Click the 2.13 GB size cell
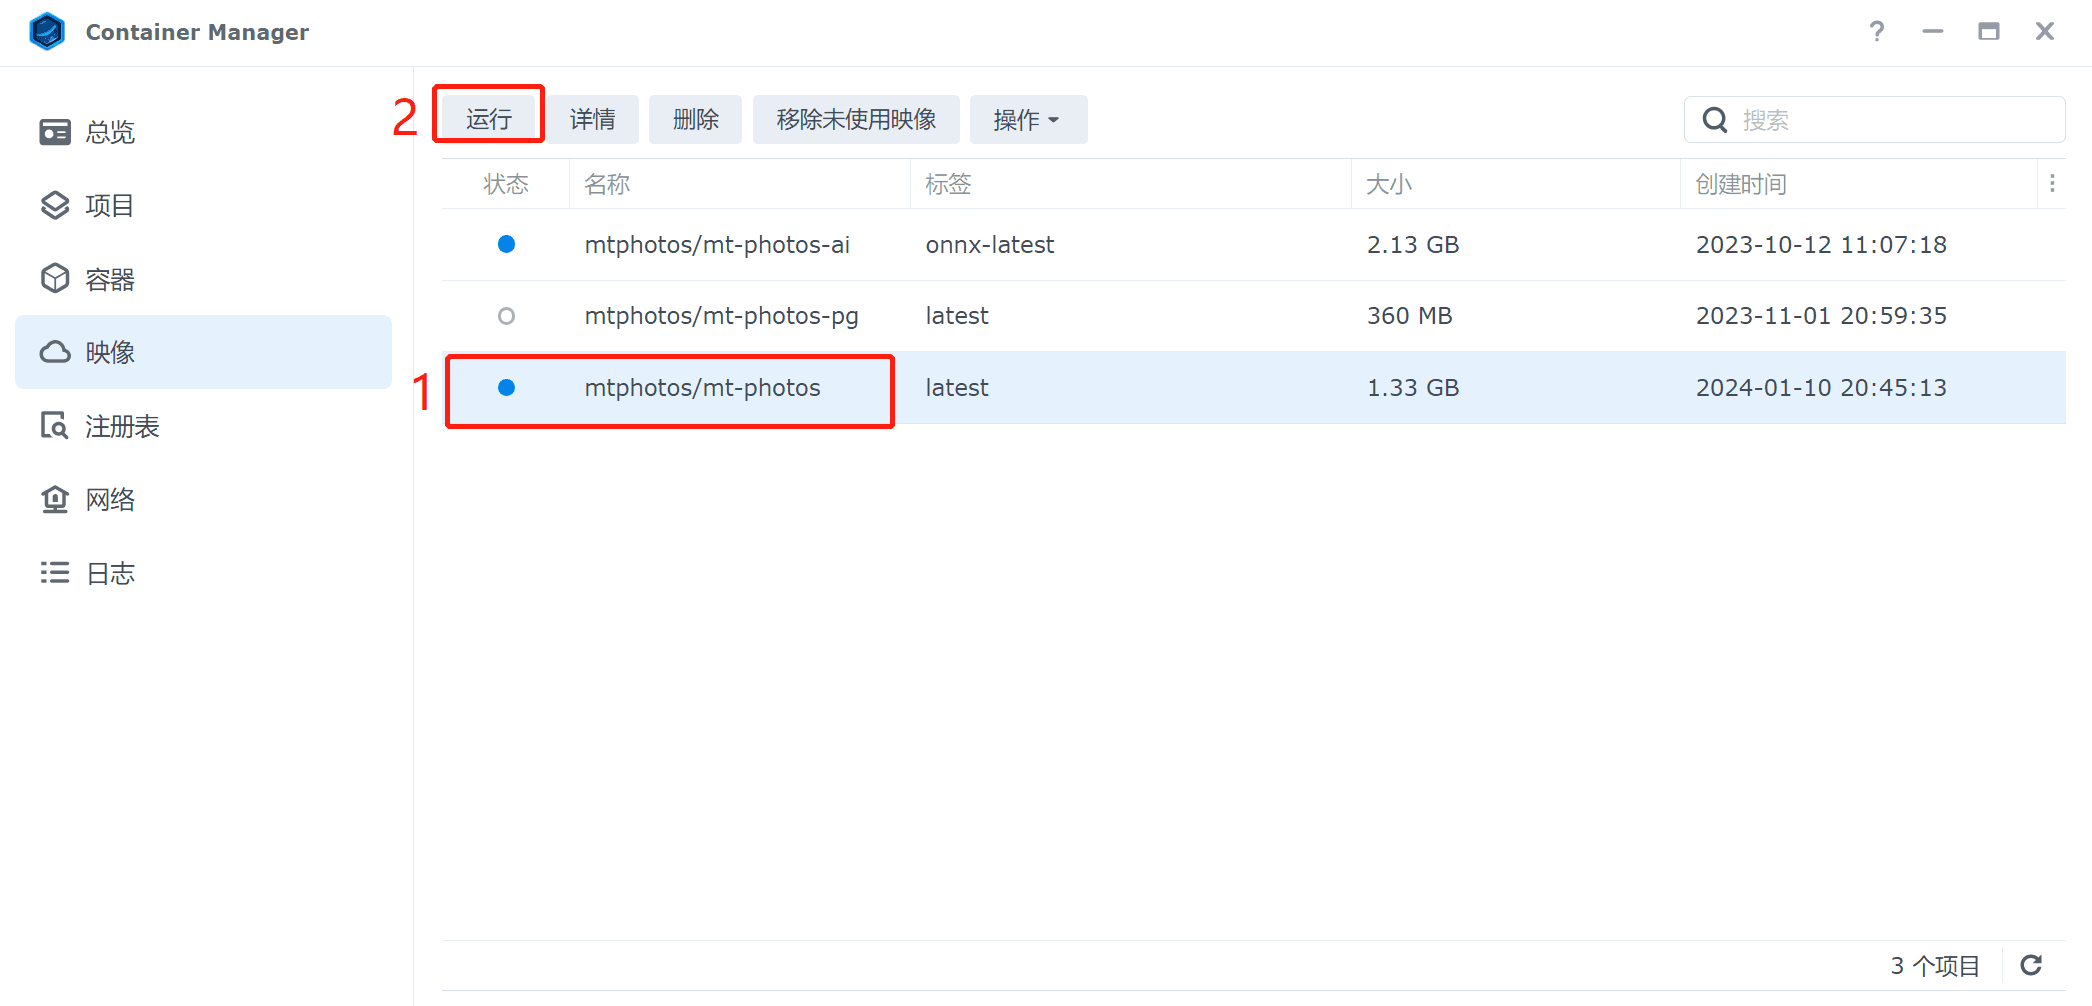Screen dimensions: 2092x1006 coord(1413,245)
